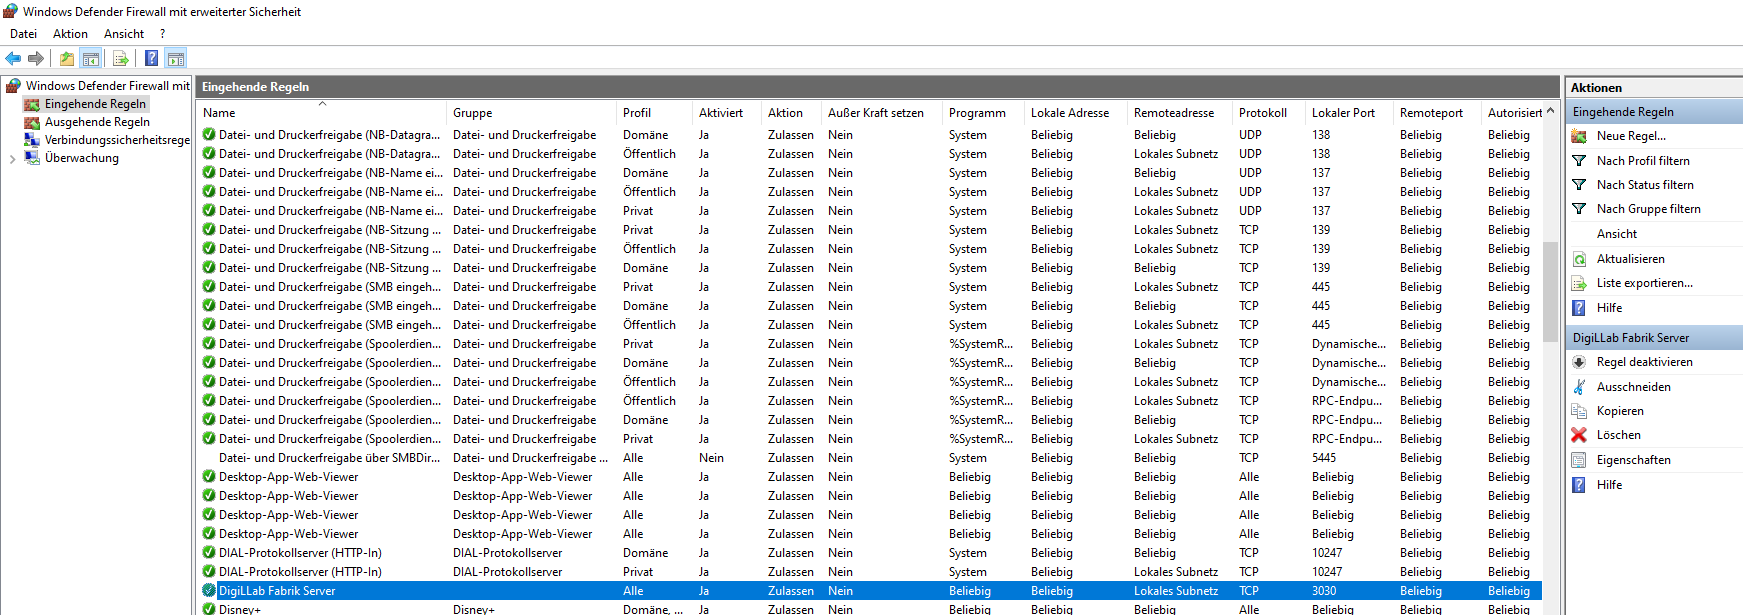Click the Hilfe icon under DigiLLab Fabrik Server
This screenshot has height=615, width=1743.
(1579, 485)
